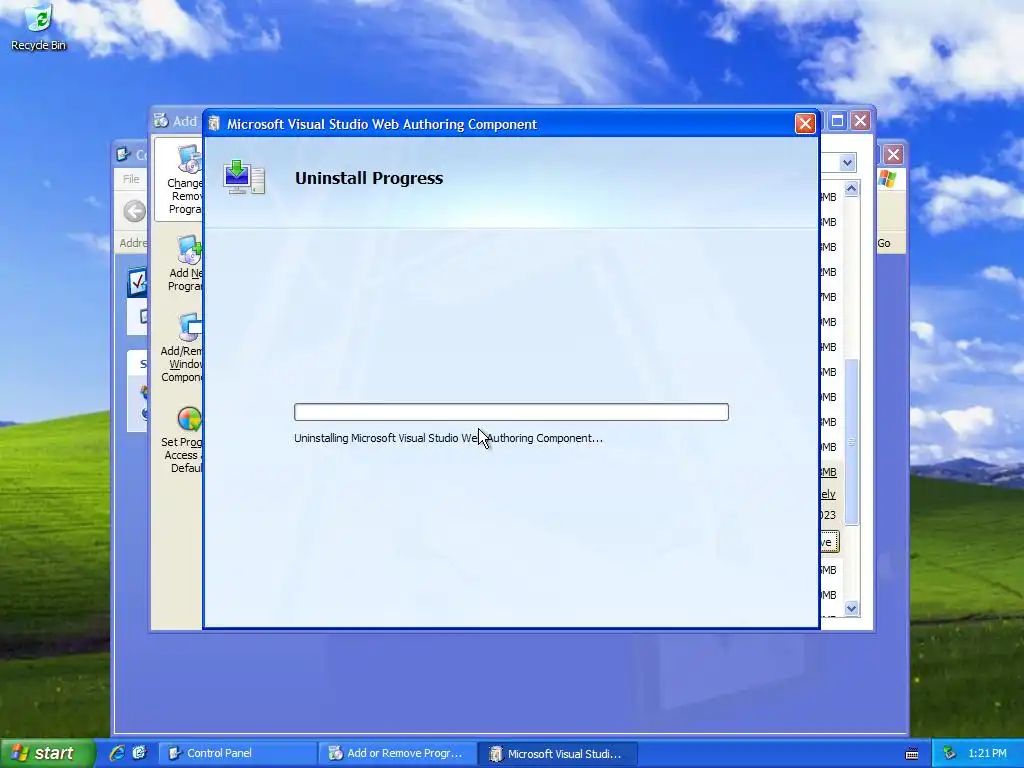Open the File menu in Control Panel

click(x=131, y=179)
